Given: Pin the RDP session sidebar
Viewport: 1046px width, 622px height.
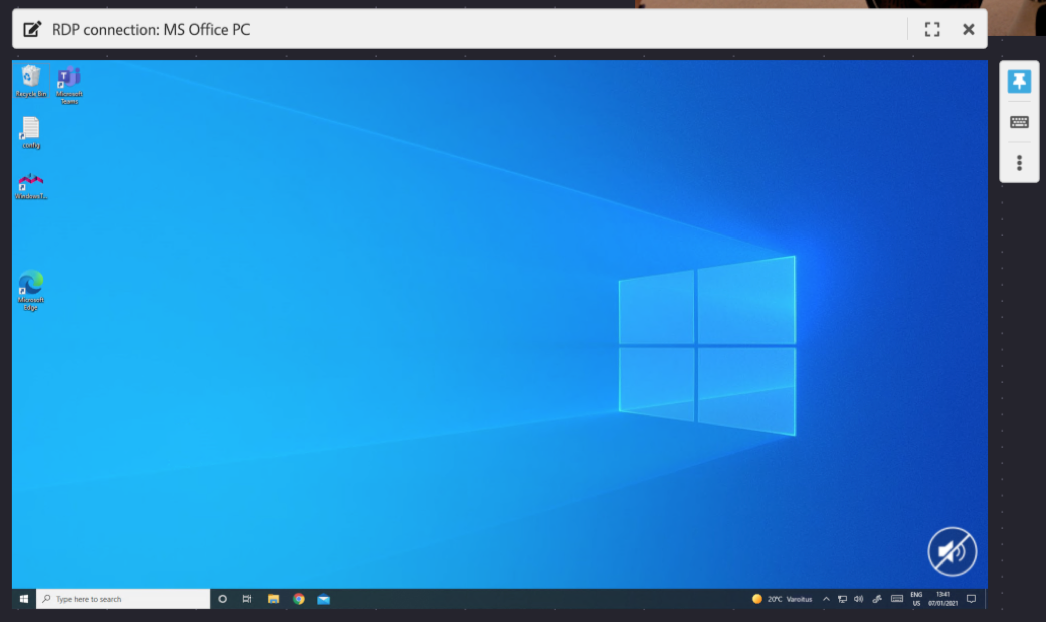Looking at the screenshot, I should [x=1019, y=80].
